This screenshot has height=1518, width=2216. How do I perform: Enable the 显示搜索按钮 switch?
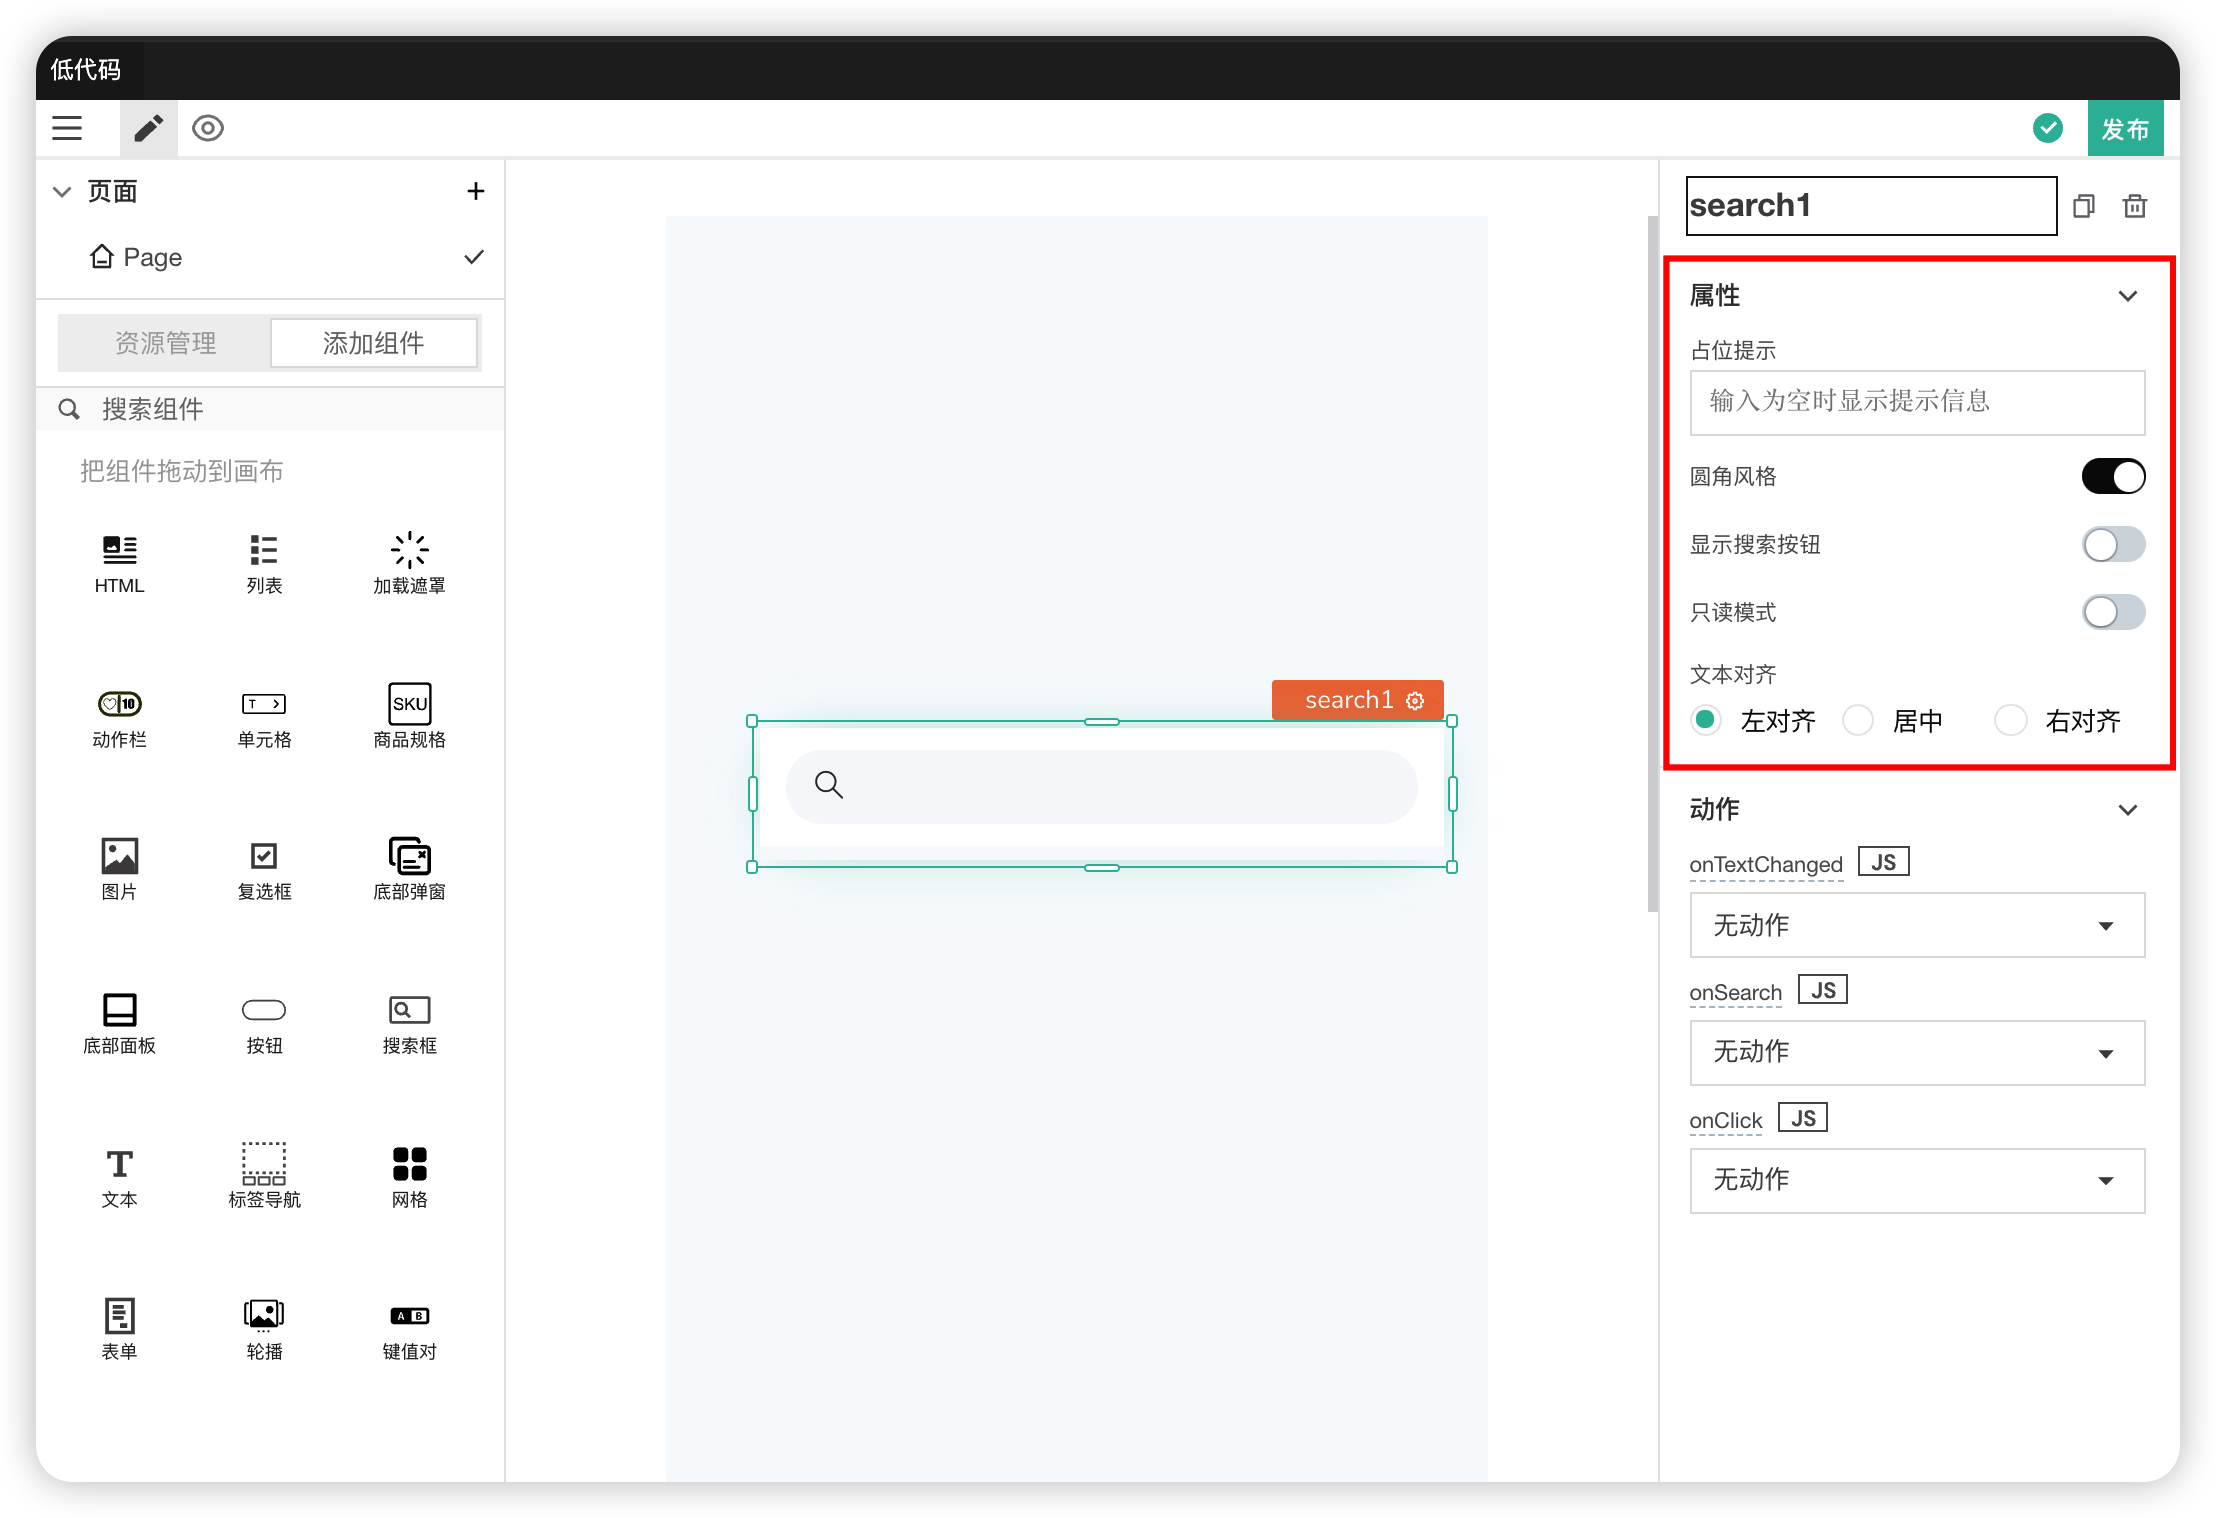pyautogui.click(x=2113, y=545)
